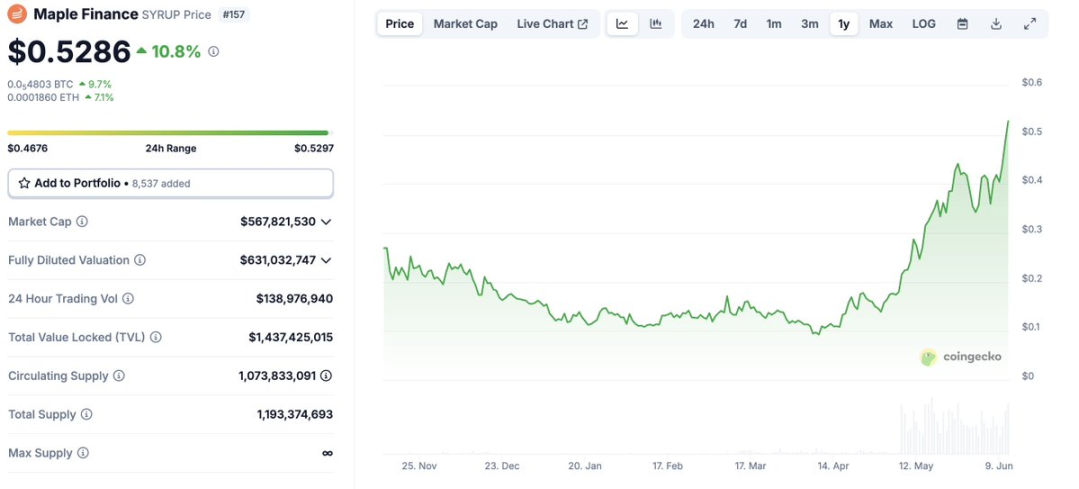The image size is (1079, 489).
Task: Click the Total Value Locked info icon
Action: click(x=156, y=338)
